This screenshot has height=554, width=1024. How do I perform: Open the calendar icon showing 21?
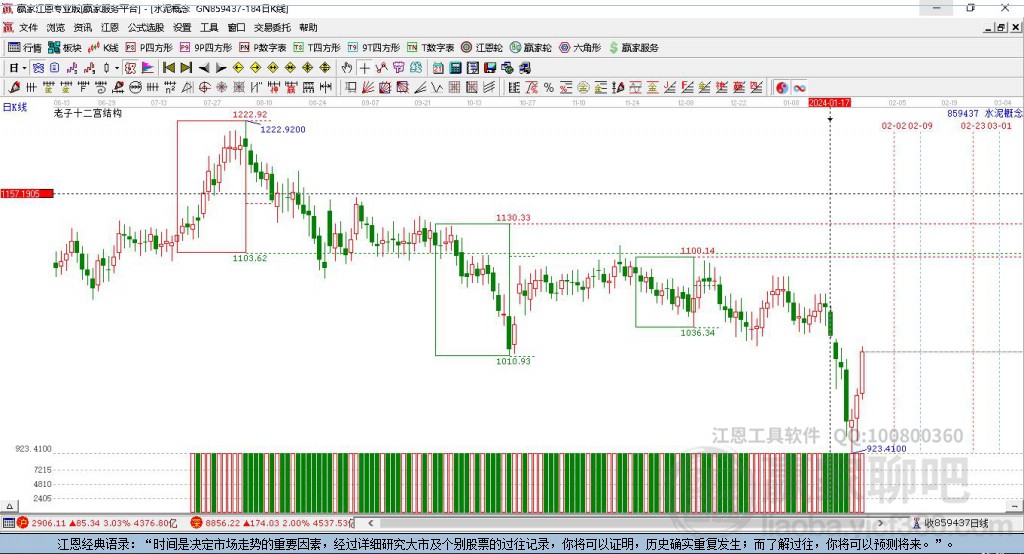(x=438, y=68)
